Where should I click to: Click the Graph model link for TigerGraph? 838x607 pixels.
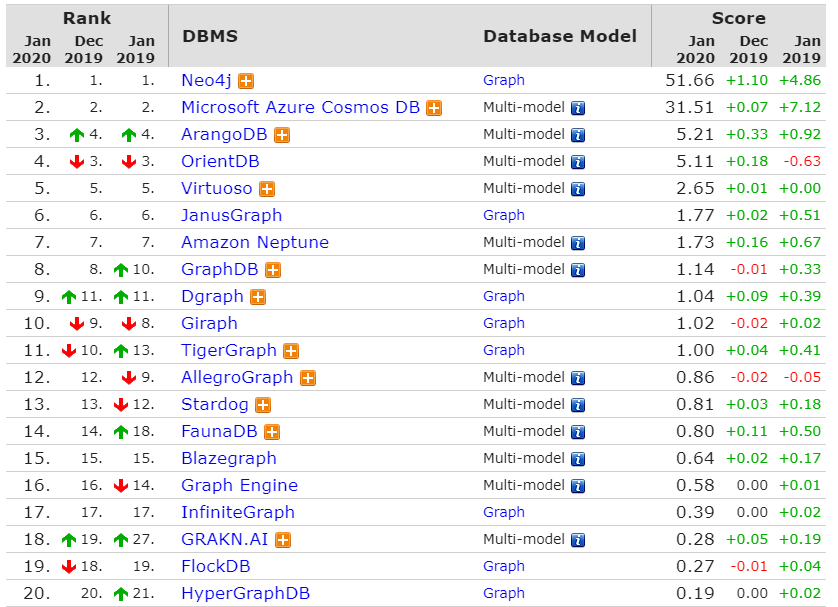(x=504, y=351)
